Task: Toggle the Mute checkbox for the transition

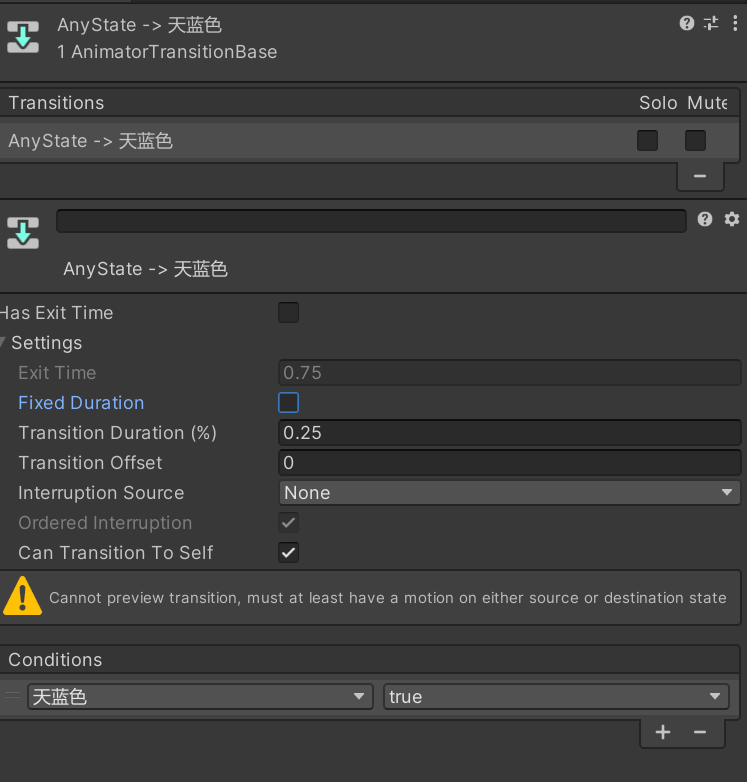Action: coord(695,141)
